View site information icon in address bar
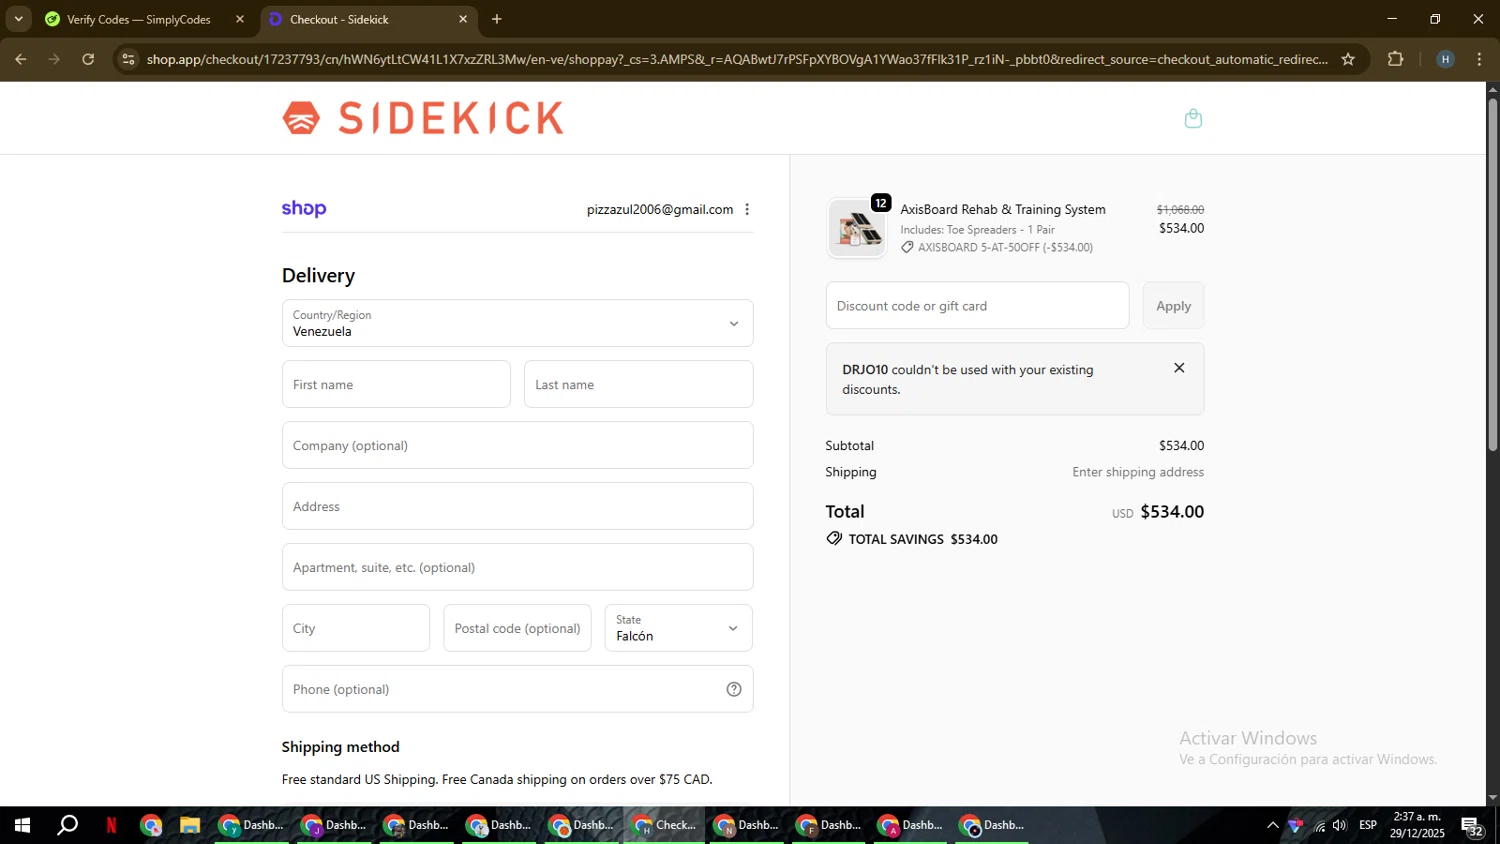The width and height of the screenshot is (1500, 844). click(127, 59)
